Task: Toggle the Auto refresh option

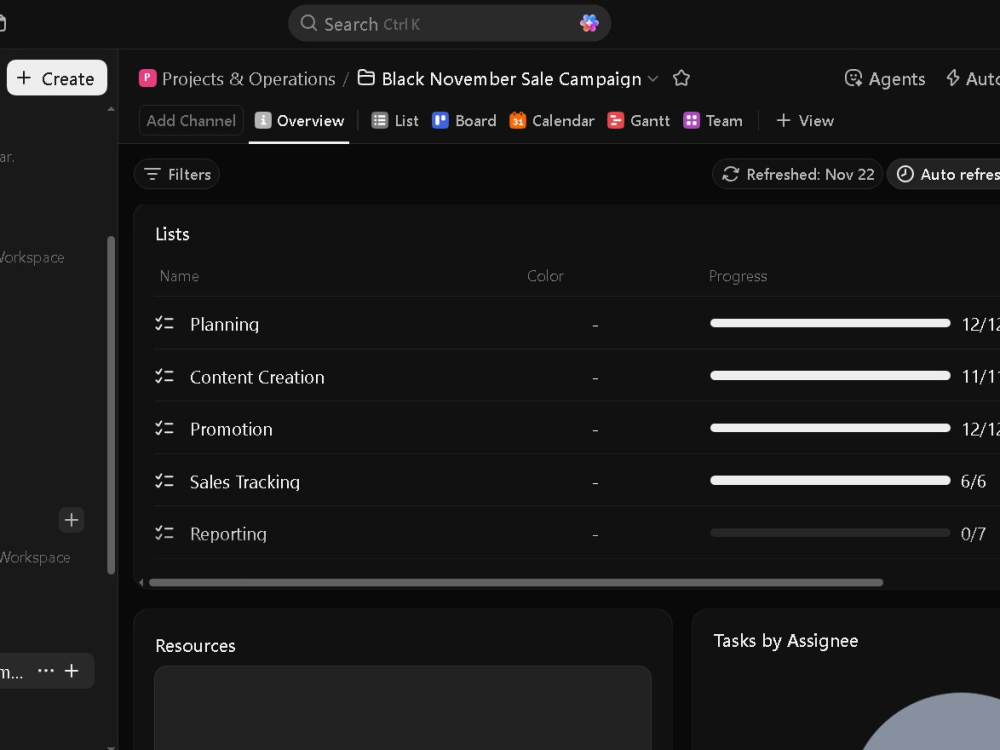Action: pos(946,174)
